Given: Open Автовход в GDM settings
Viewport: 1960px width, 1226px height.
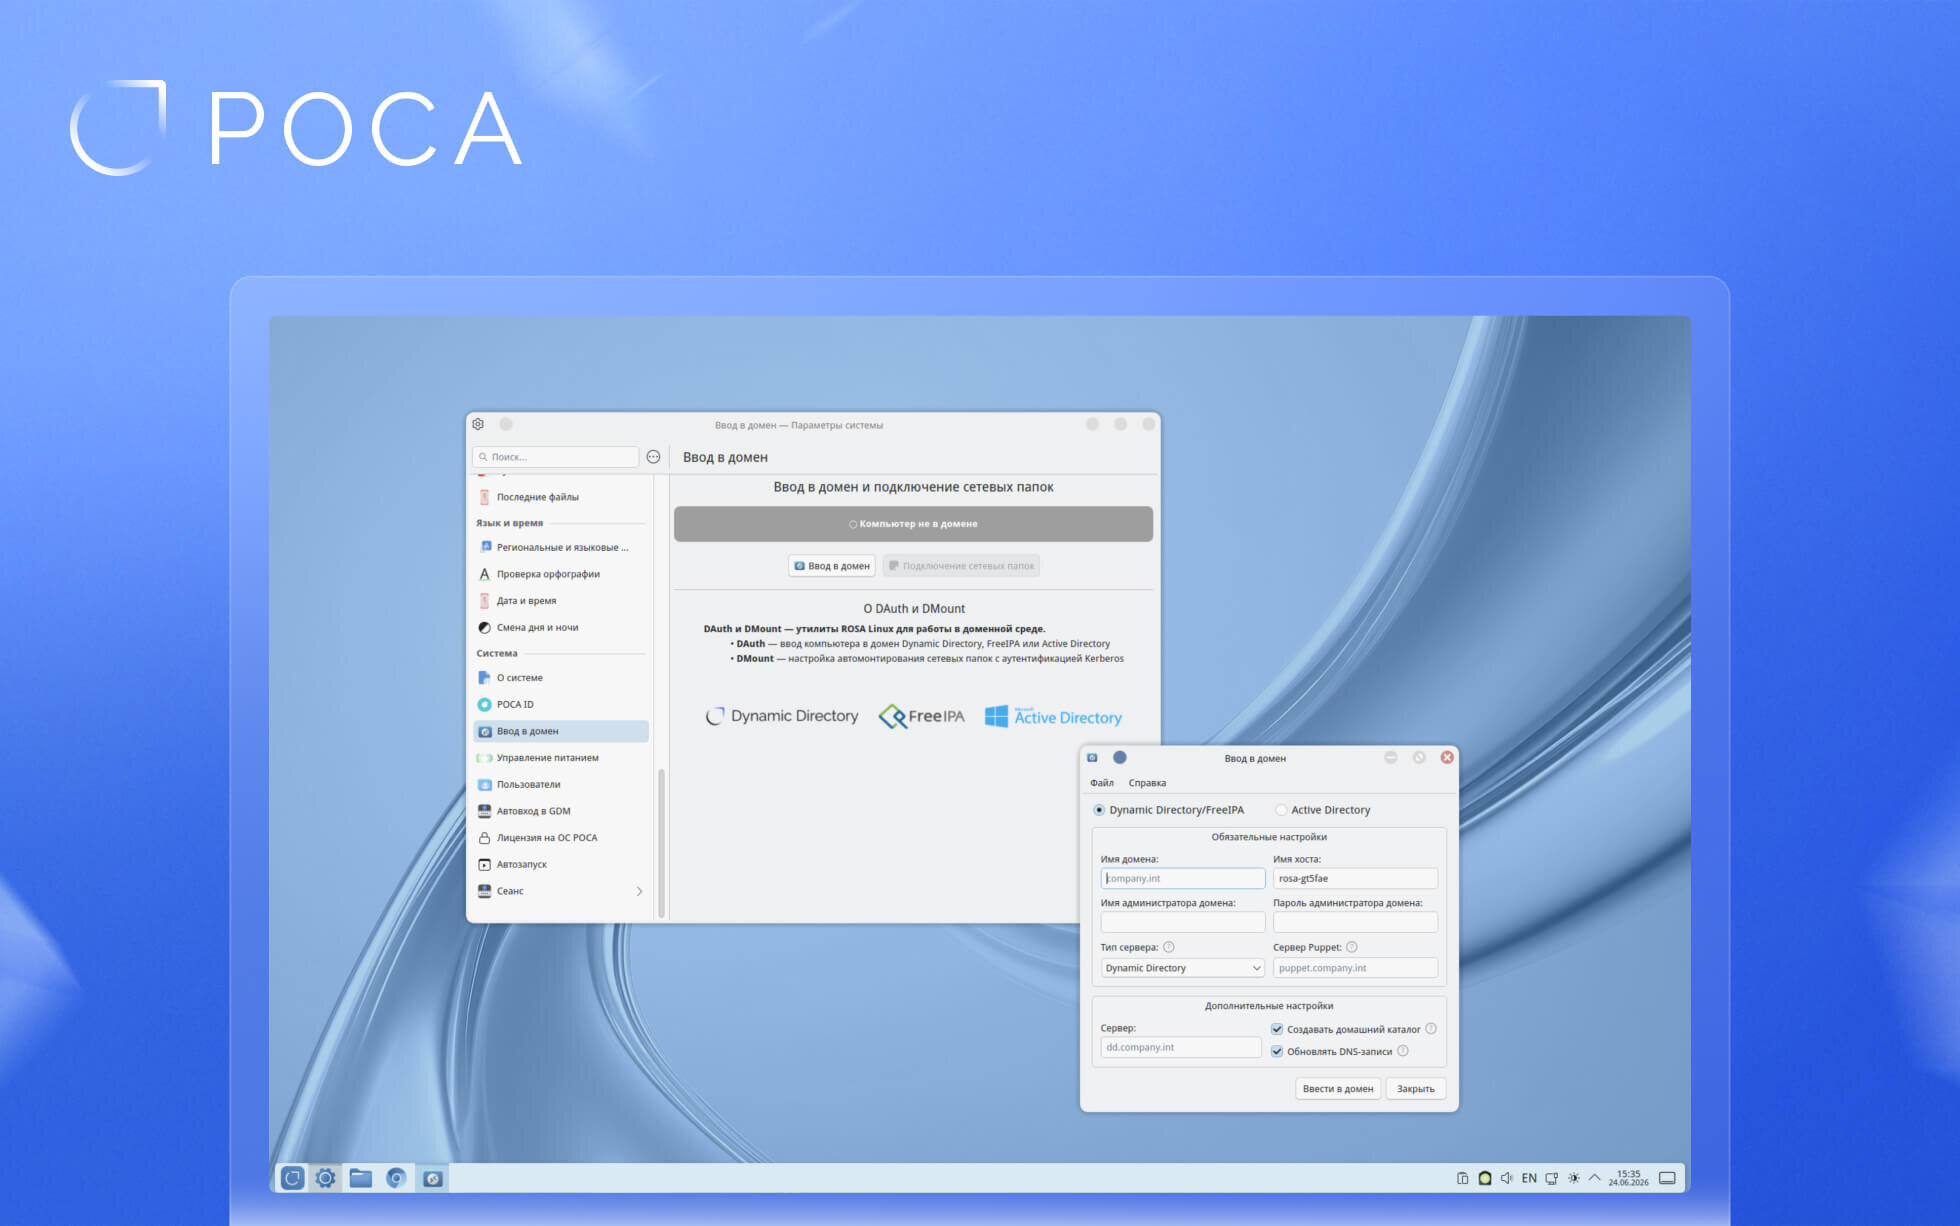Looking at the screenshot, I should click(x=561, y=811).
